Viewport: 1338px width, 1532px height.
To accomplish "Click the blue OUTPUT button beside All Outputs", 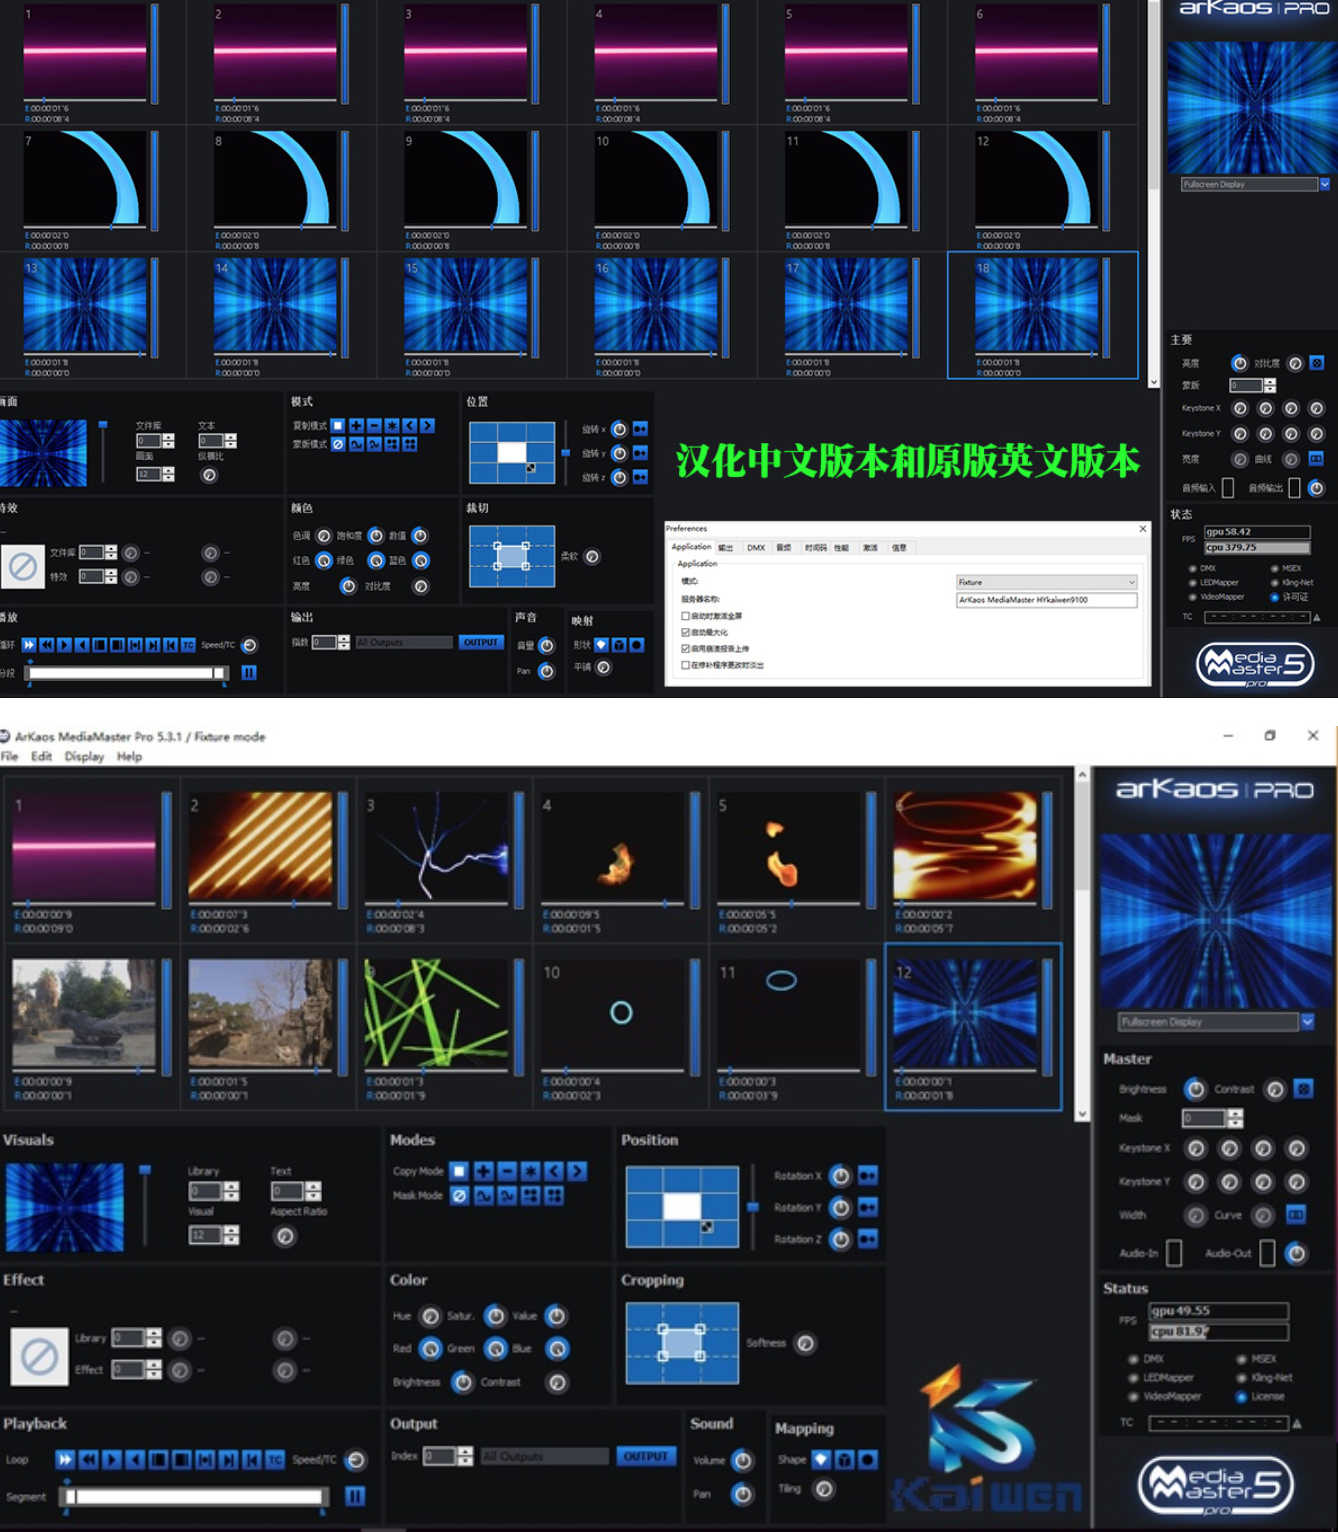I will (x=645, y=1457).
